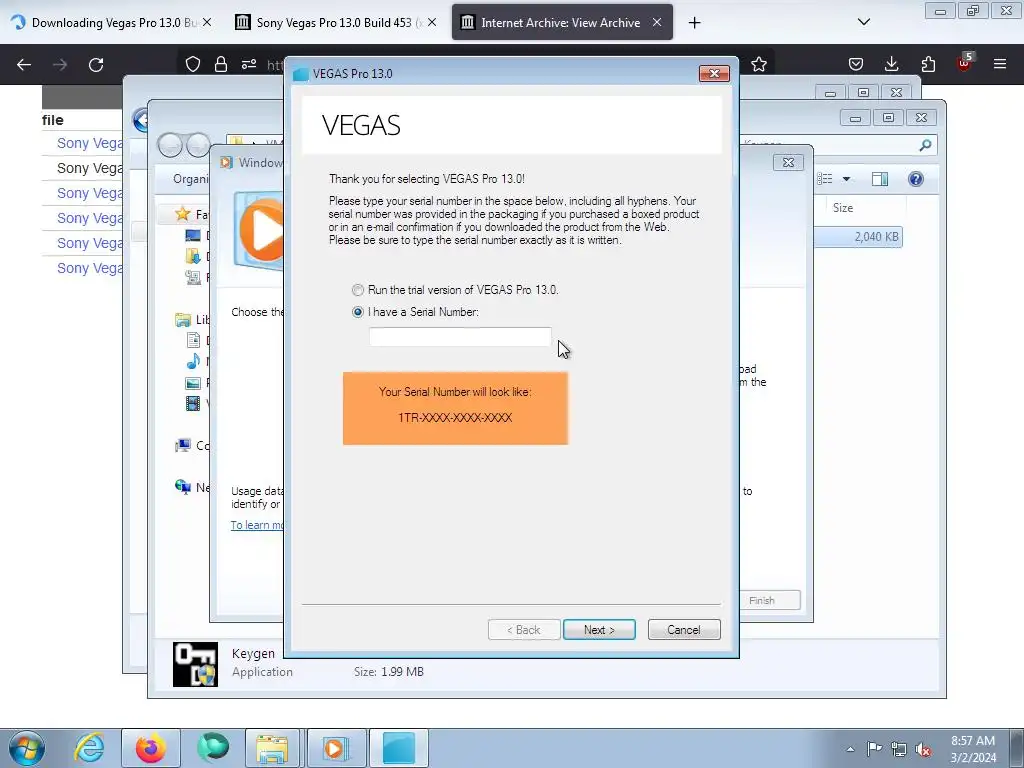Bookmark this page with star icon
Viewport: 1024px width, 768px height.
[x=759, y=64]
